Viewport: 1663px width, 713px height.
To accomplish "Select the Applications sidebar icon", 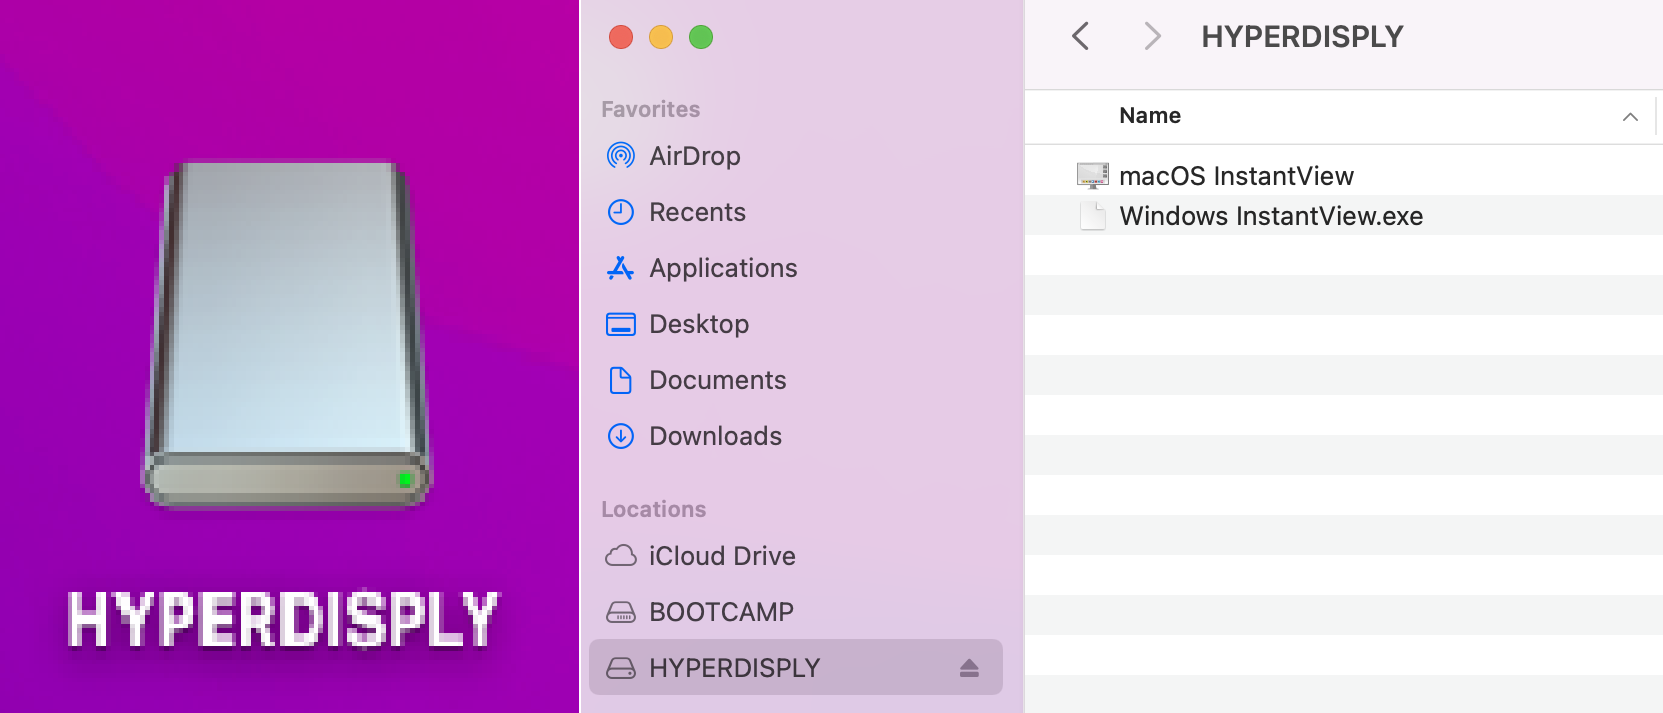I will [621, 268].
